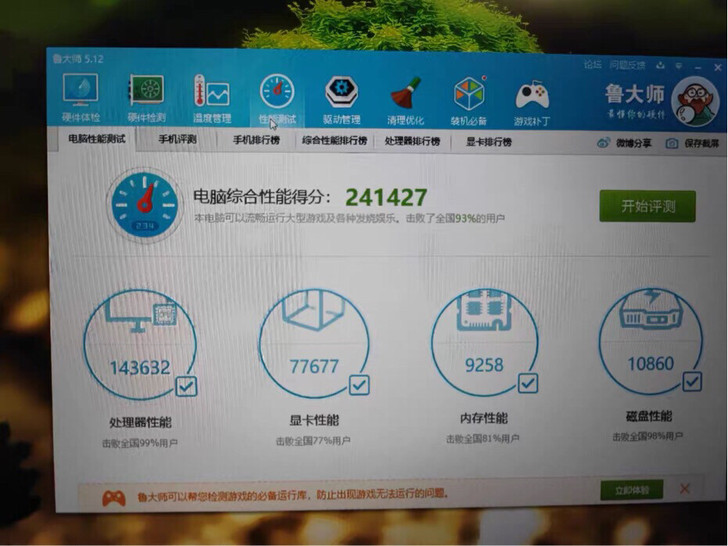Switch to 处理器排行榜 tab
The height and width of the screenshot is (546, 728).
click(412, 141)
